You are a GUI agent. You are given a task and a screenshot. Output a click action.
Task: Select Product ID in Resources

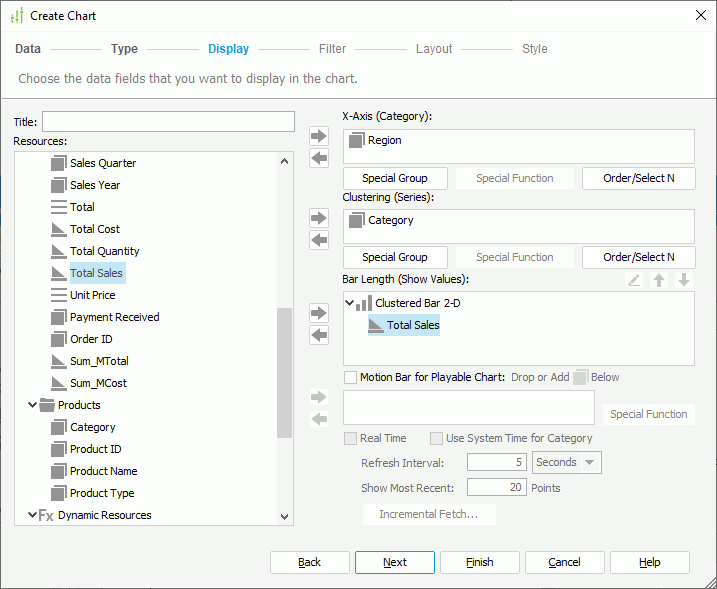click(x=96, y=449)
